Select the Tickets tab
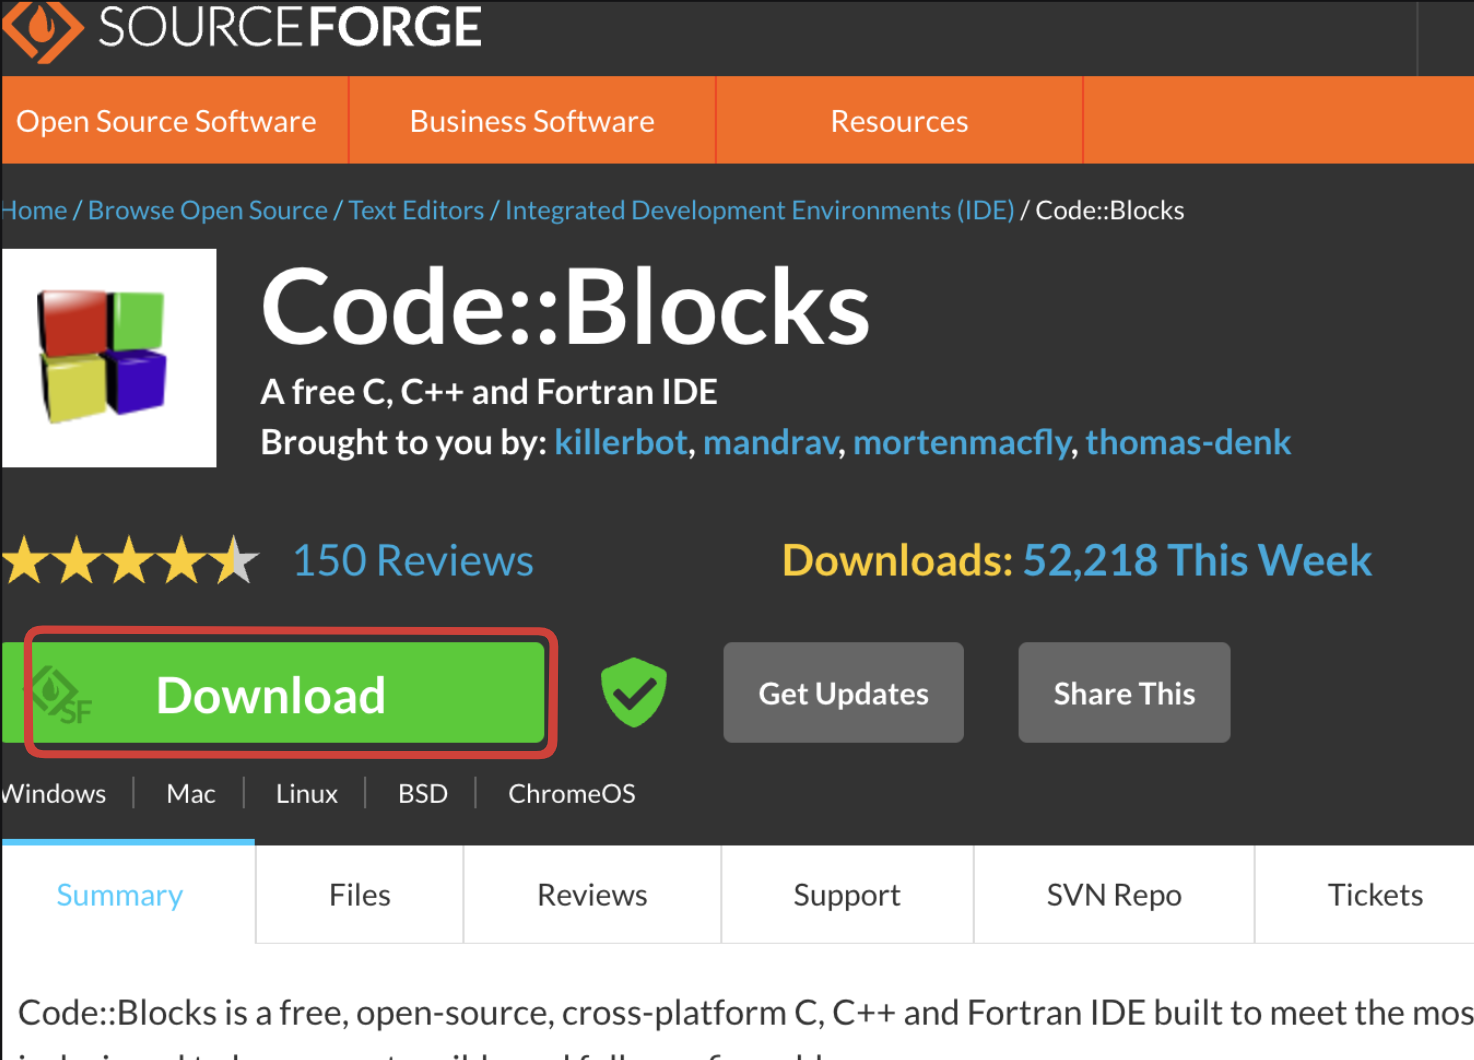The height and width of the screenshot is (1060, 1474). [1375, 895]
